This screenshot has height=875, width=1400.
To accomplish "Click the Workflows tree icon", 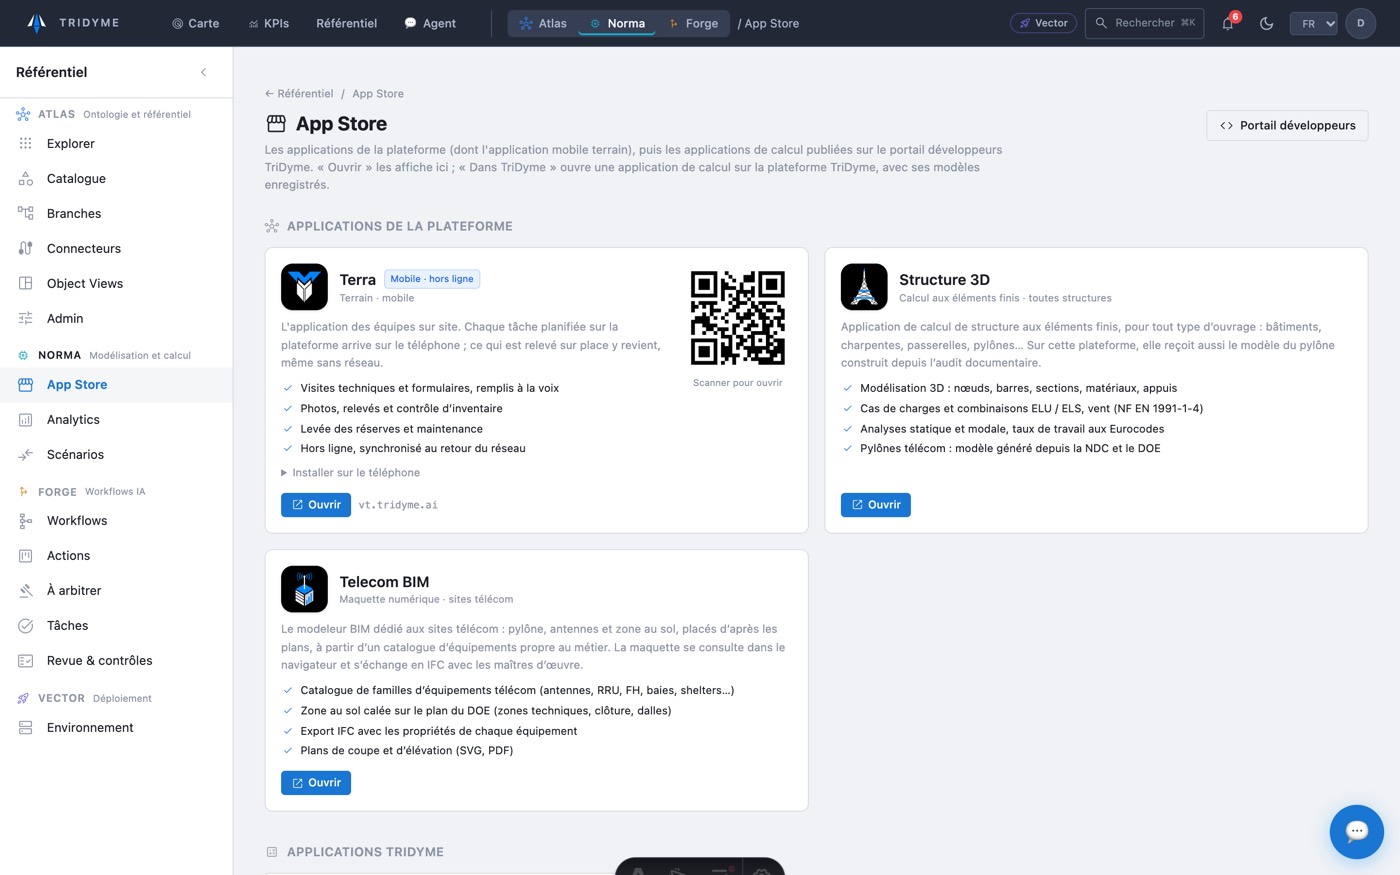I will (x=26, y=520).
